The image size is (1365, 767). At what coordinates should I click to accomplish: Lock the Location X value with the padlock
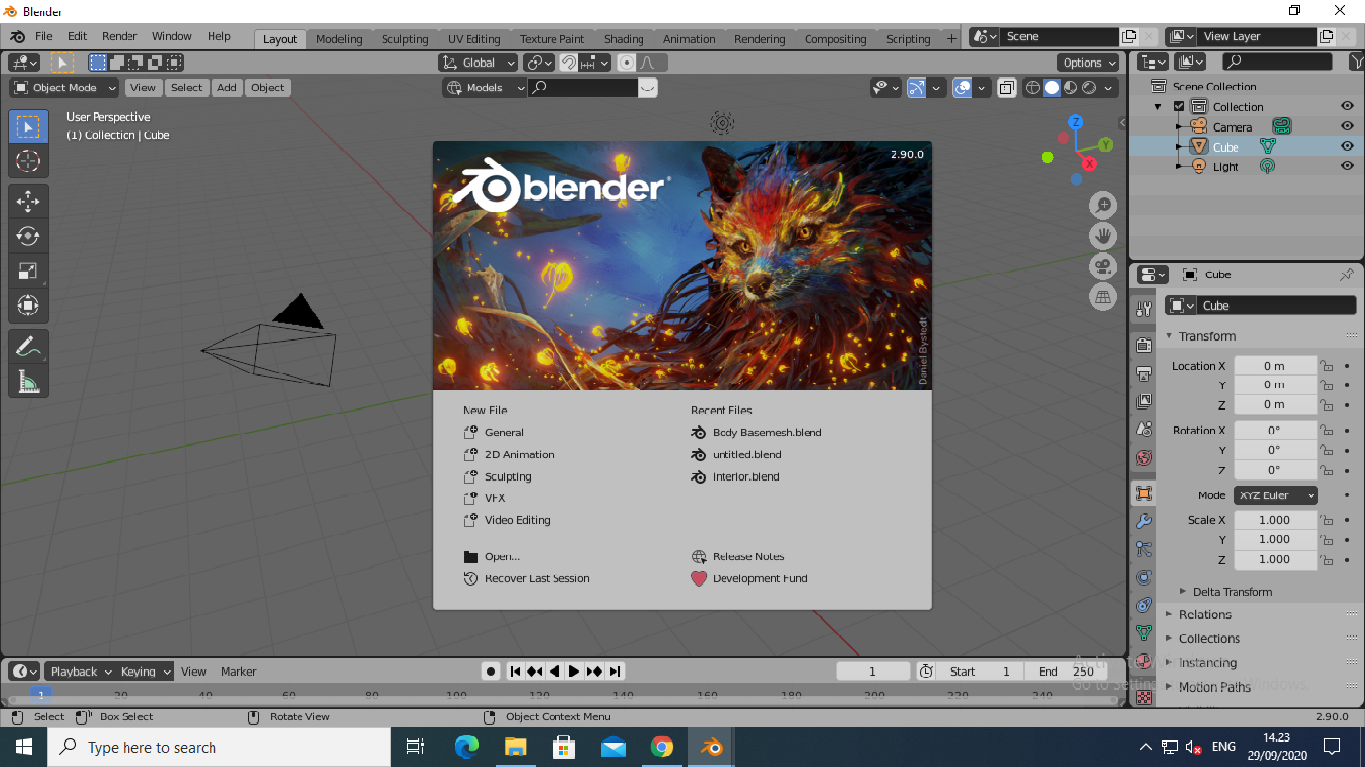tap(1326, 365)
